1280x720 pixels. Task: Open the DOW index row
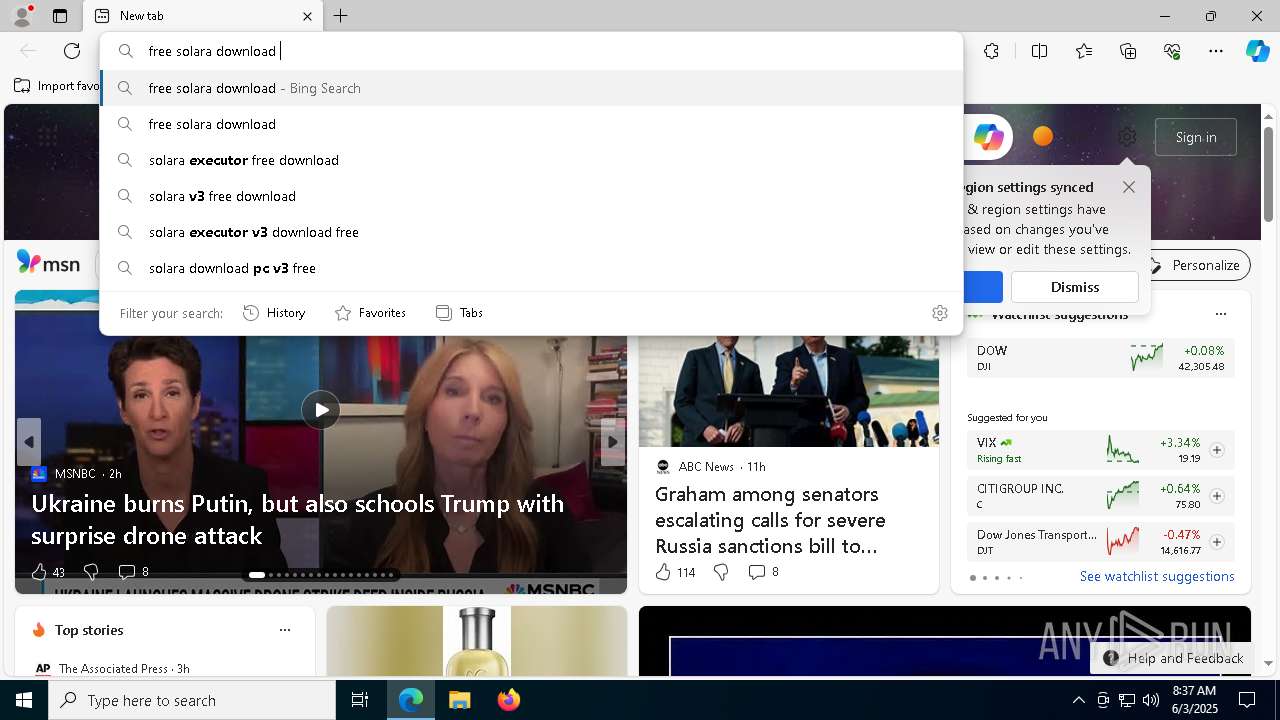[x=1100, y=358]
